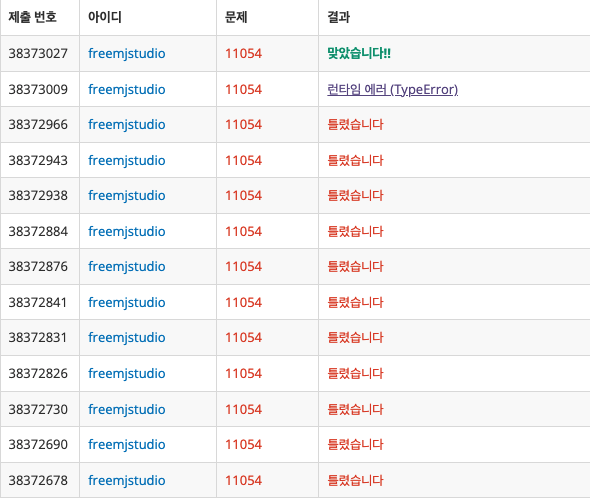Open problem 11054 link in row 38372943

[243, 161]
